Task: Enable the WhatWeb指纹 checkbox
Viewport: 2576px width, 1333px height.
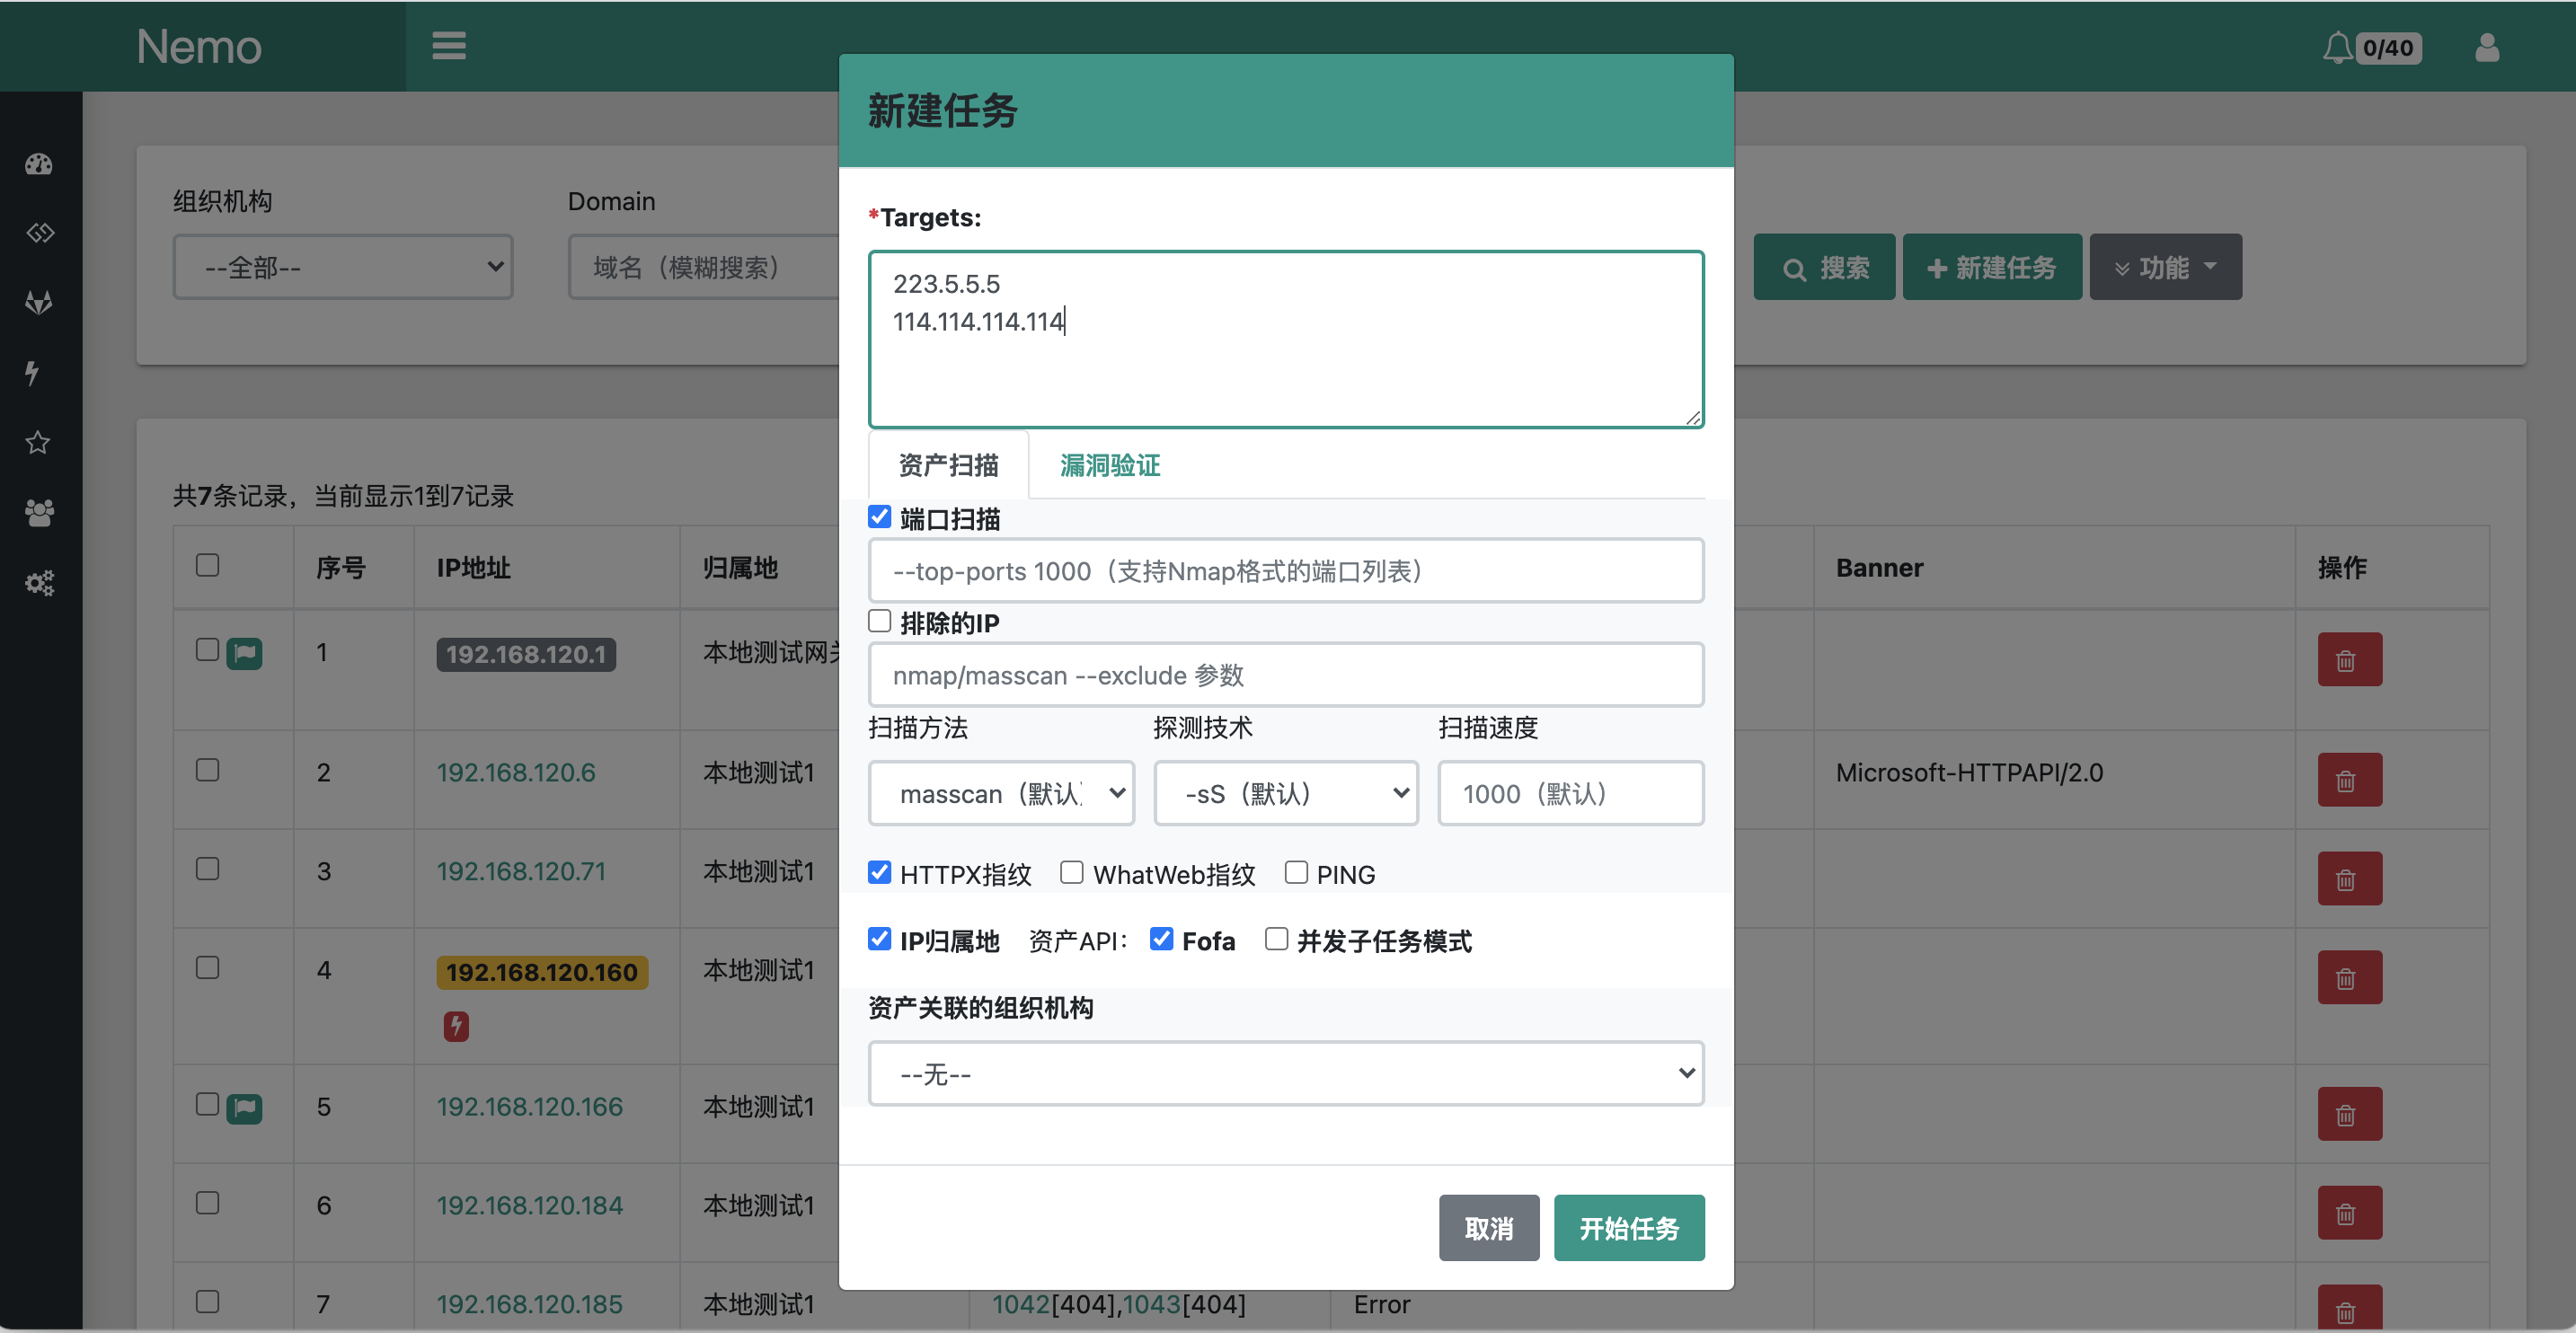Action: point(1071,873)
